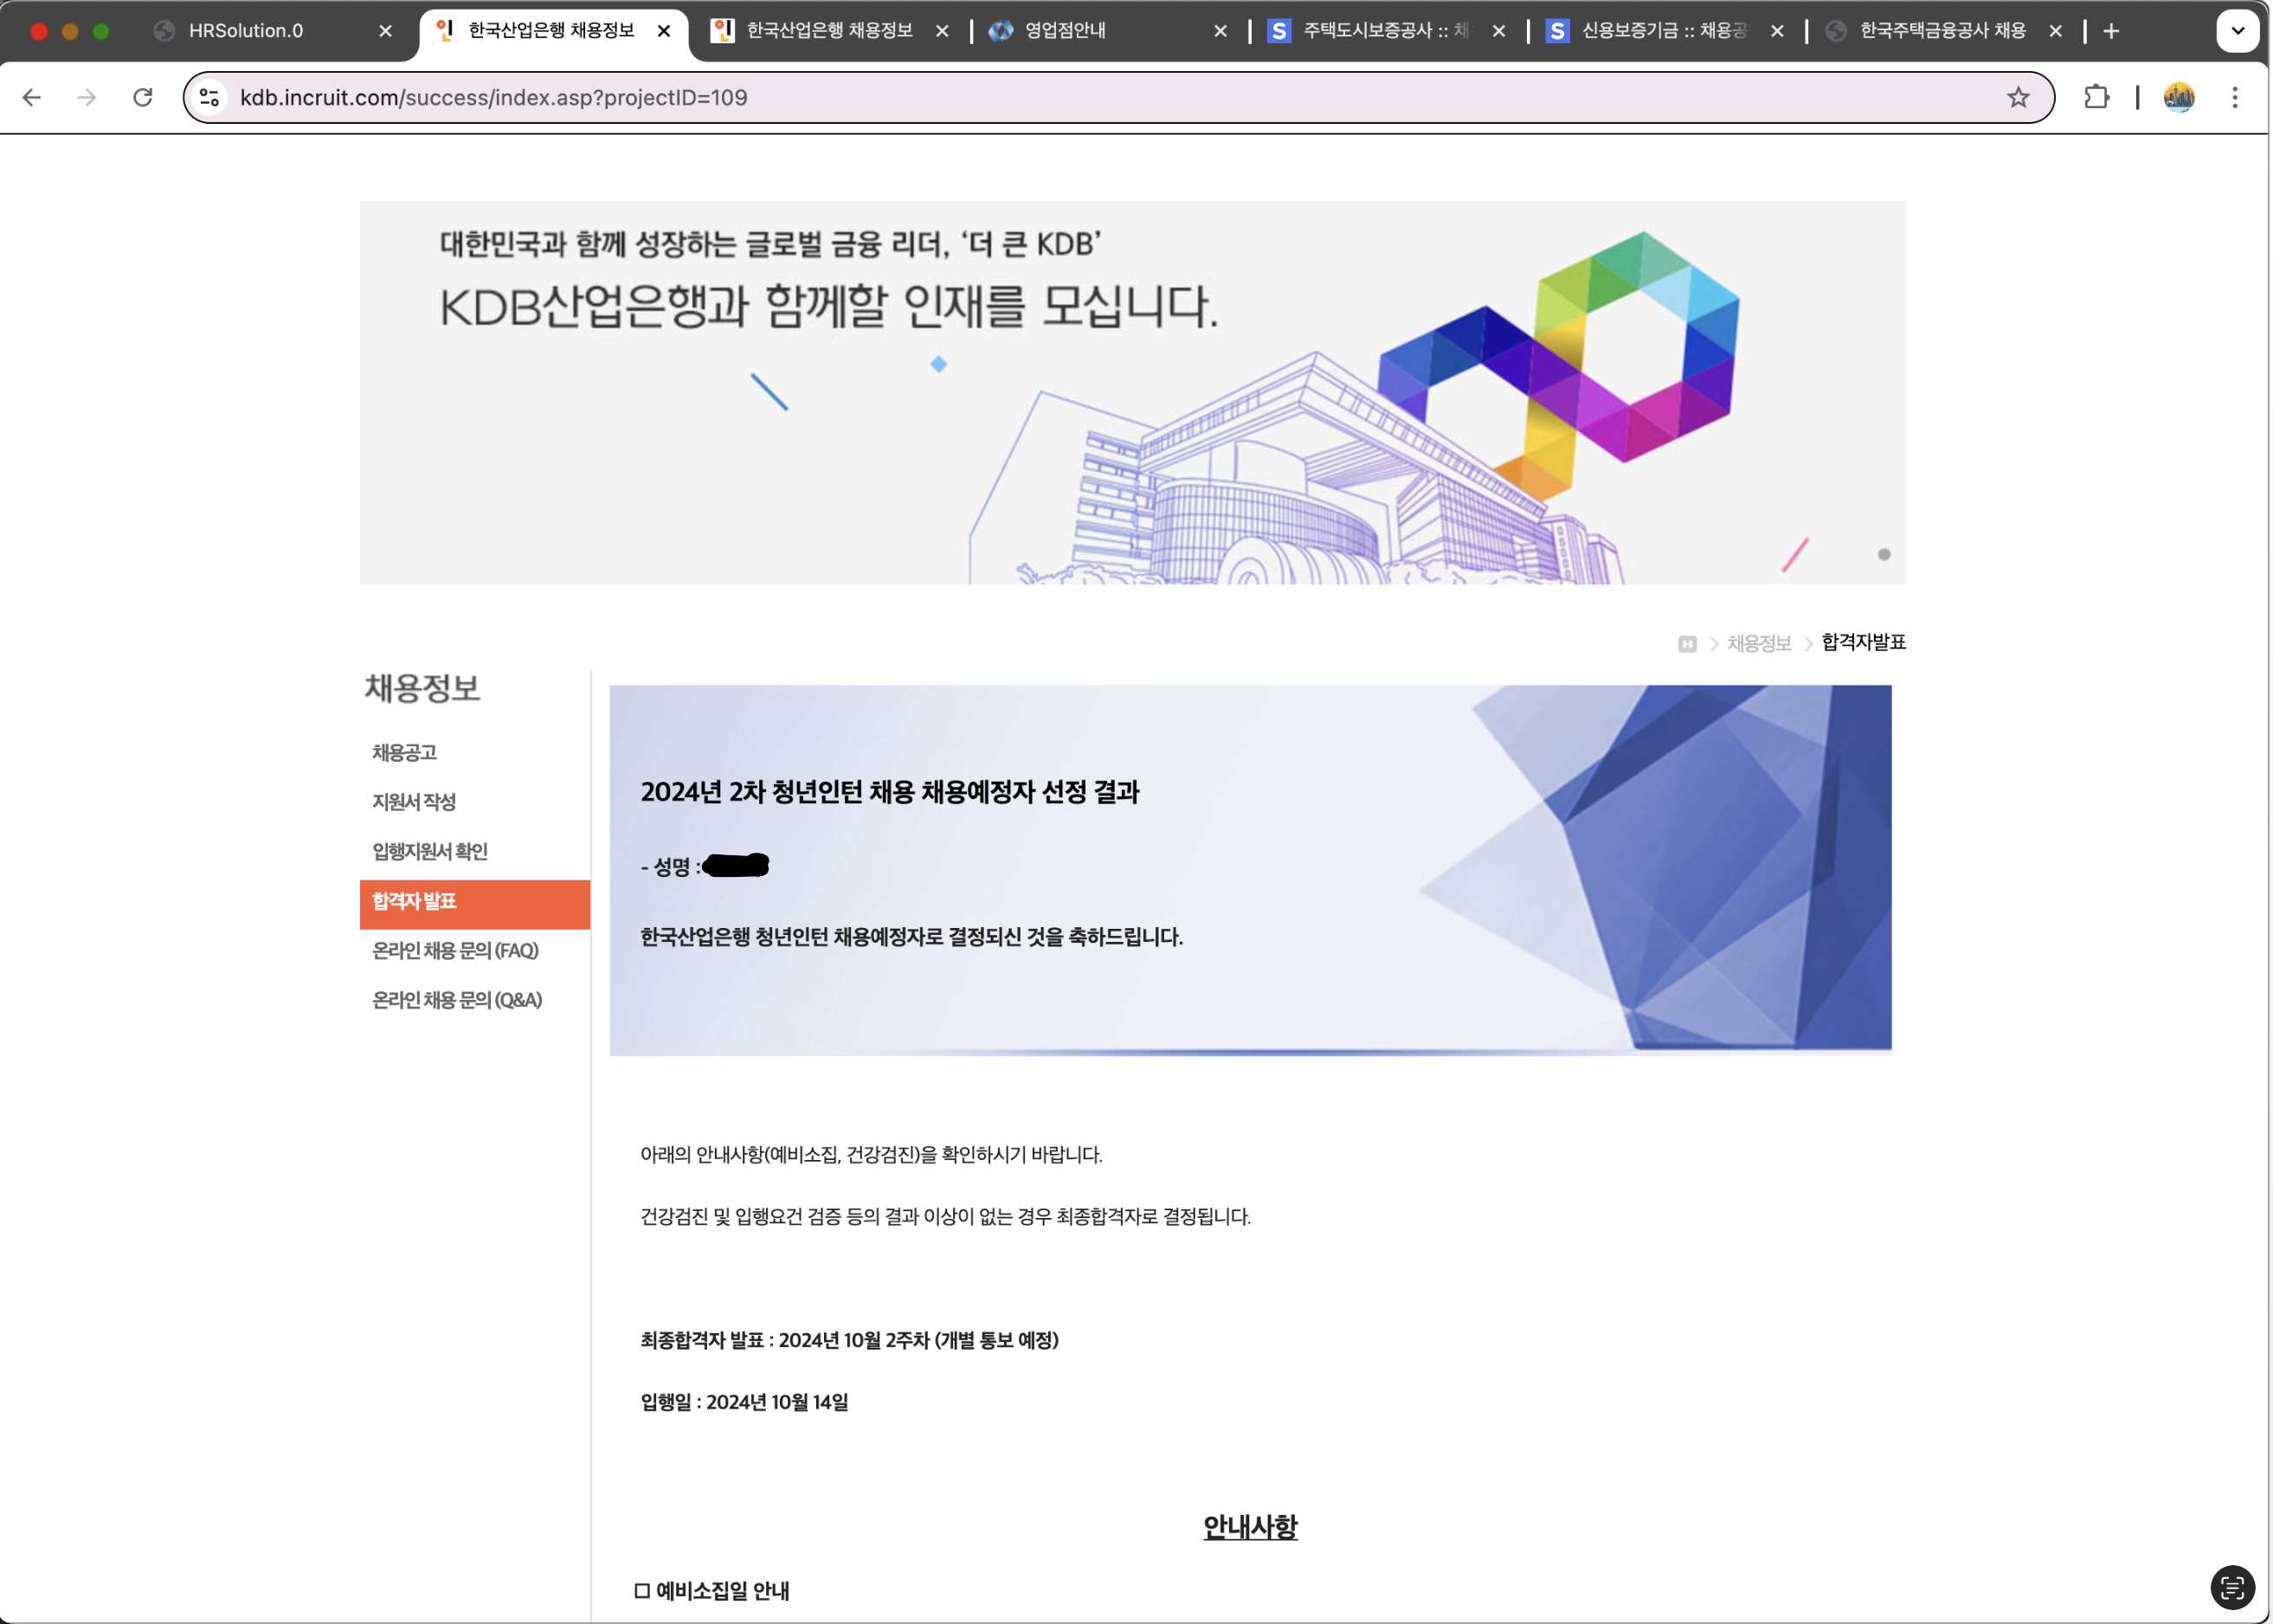Click the chat widget icon at bottom right
2273x1624 pixels.
click(2228, 1586)
